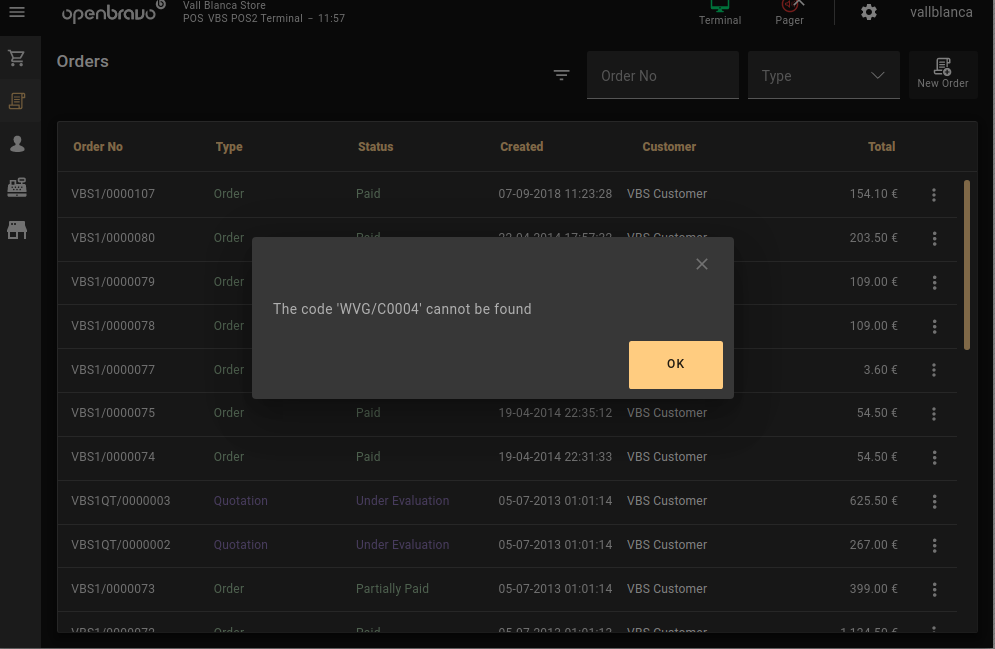Click the orders list scrollbar
Screen dimensions: 995x649
tap(966, 264)
